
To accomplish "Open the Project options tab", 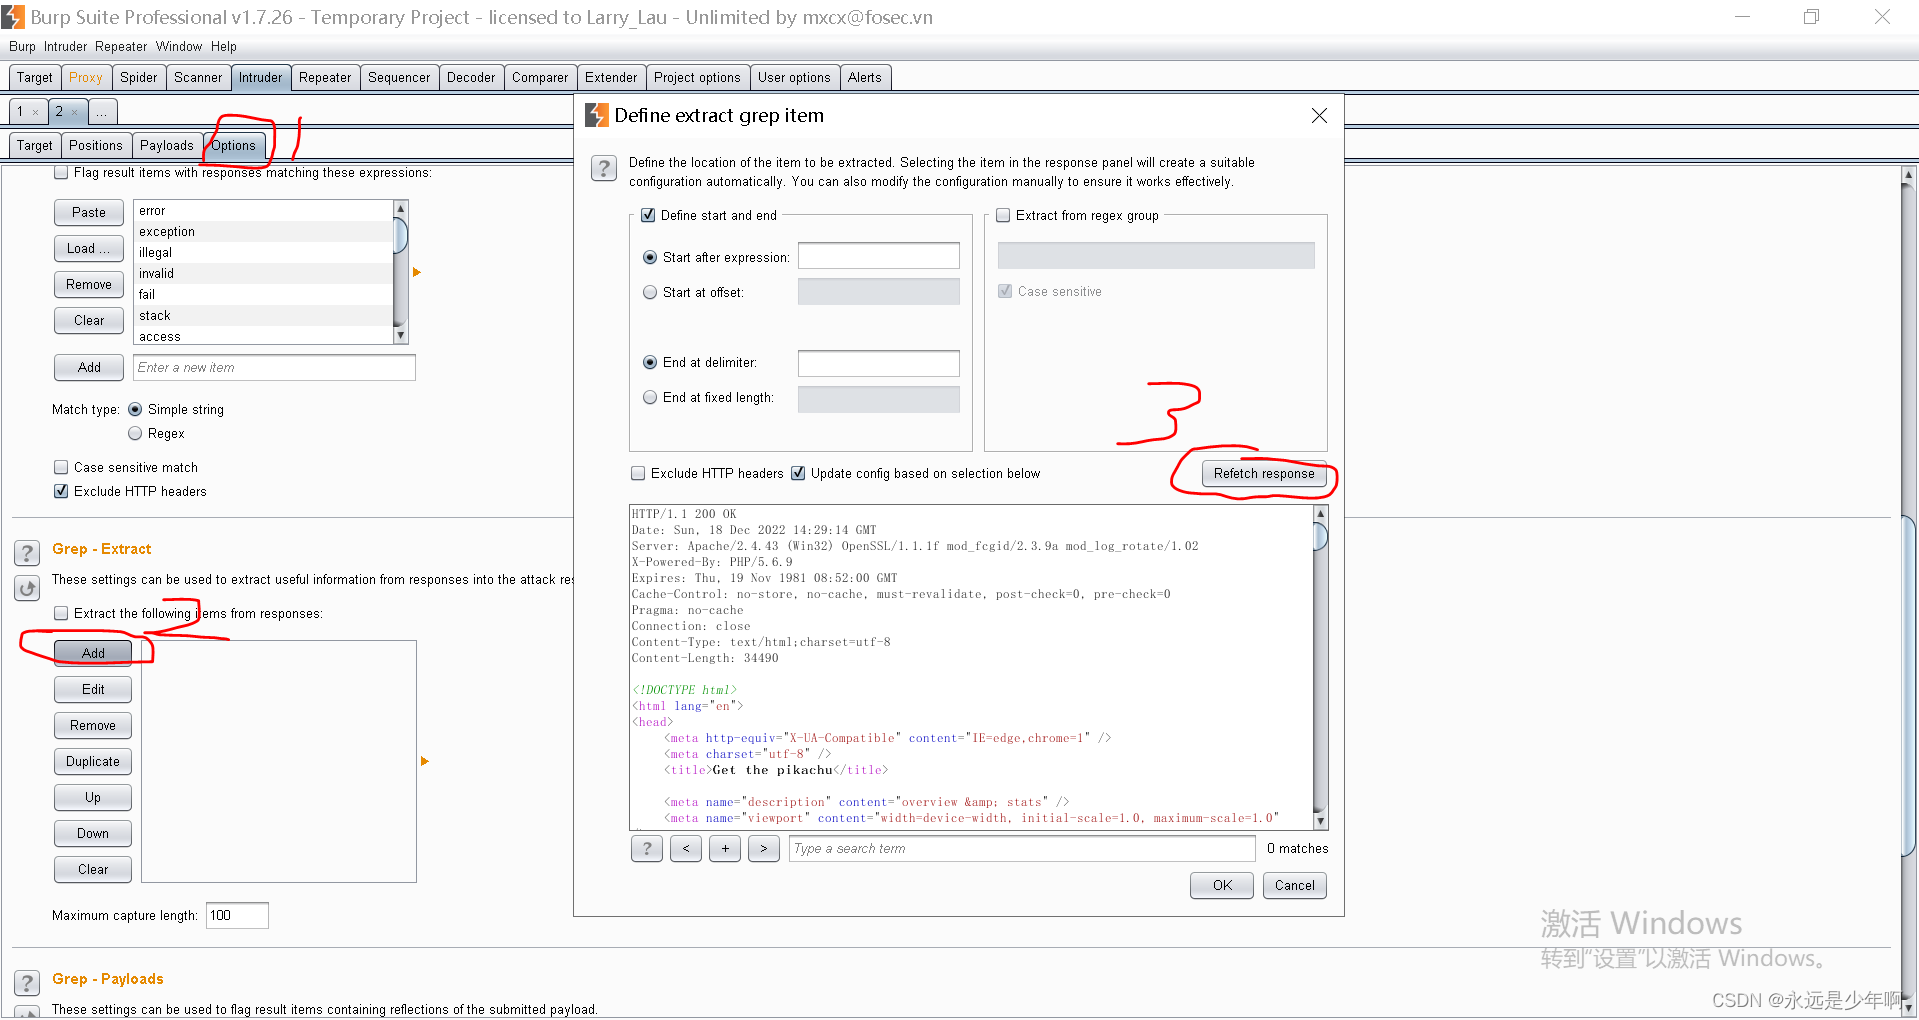I will pos(697,77).
